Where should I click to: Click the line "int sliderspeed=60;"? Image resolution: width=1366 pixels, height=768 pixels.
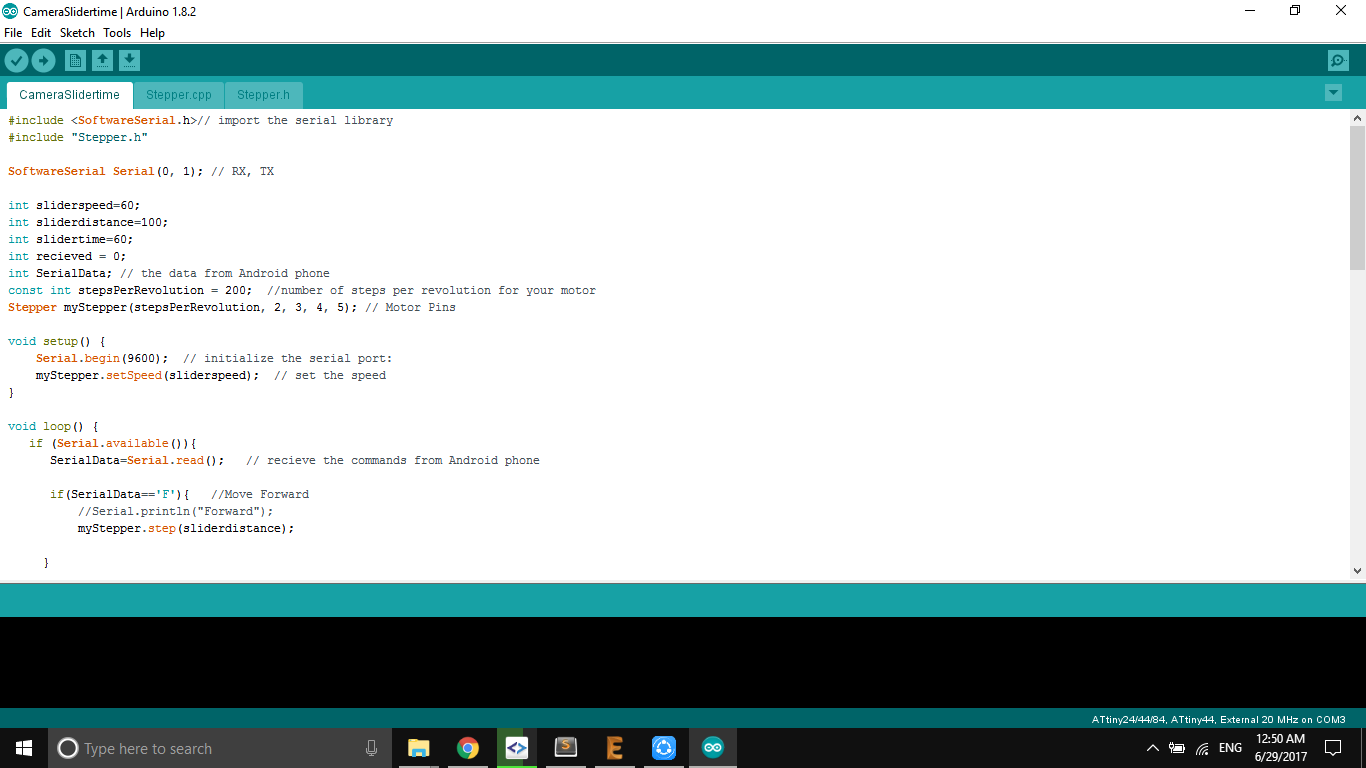pyautogui.click(x=74, y=205)
